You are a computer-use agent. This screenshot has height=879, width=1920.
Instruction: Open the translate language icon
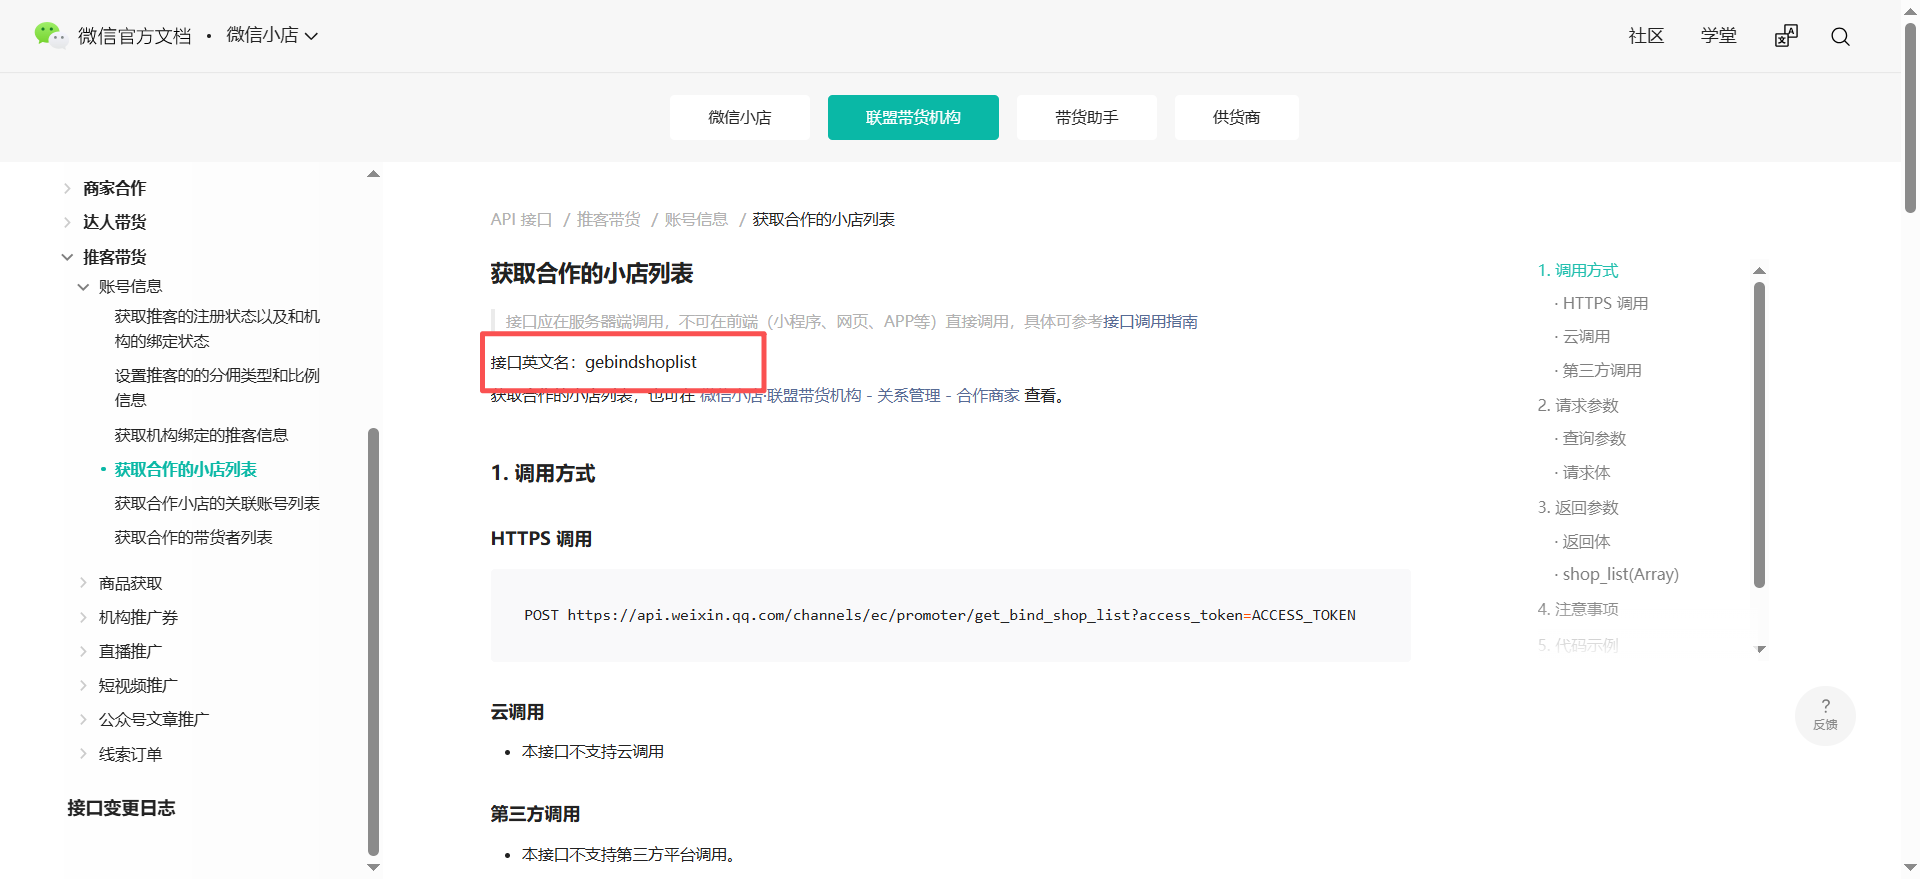coord(1786,36)
